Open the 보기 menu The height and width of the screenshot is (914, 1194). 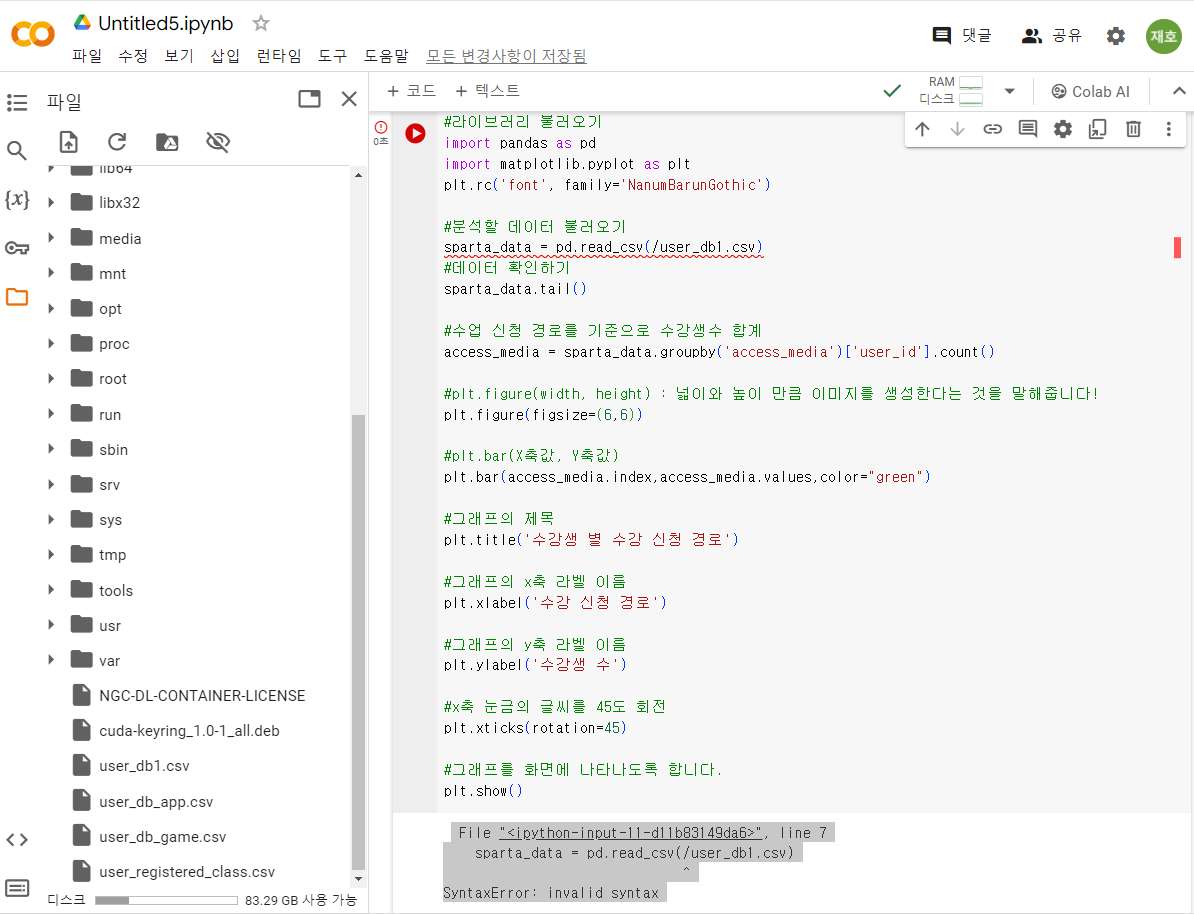(x=179, y=56)
